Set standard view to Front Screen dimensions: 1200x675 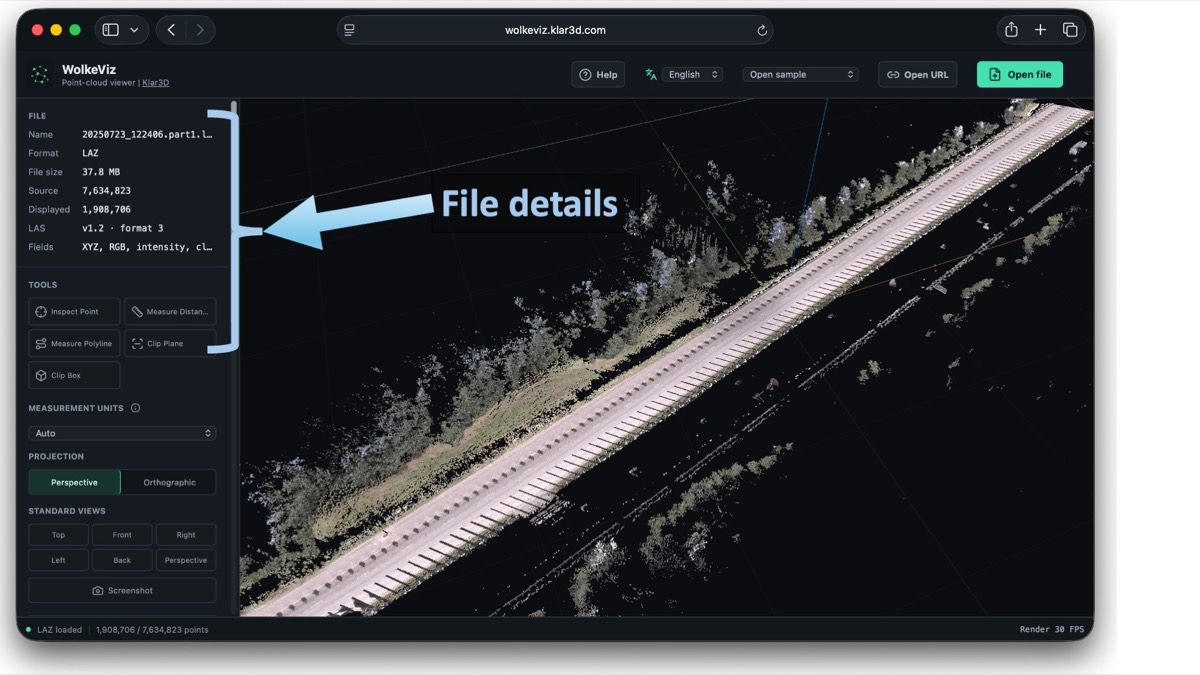[x=122, y=535]
